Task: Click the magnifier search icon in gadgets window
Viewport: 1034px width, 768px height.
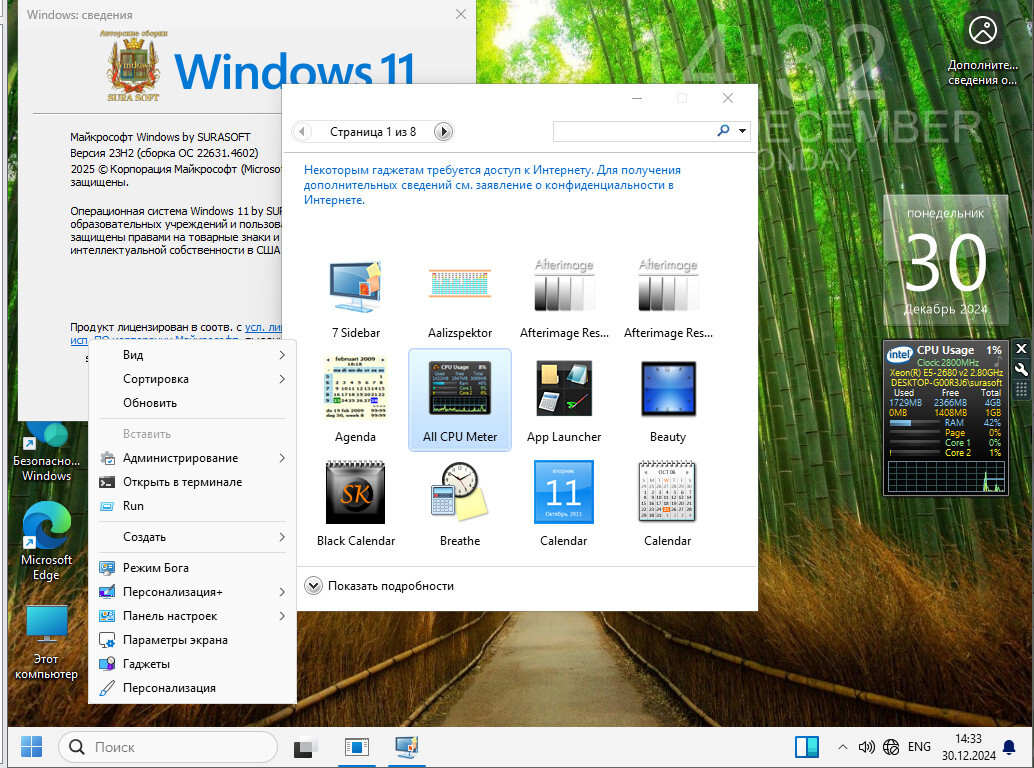Action: pos(723,131)
